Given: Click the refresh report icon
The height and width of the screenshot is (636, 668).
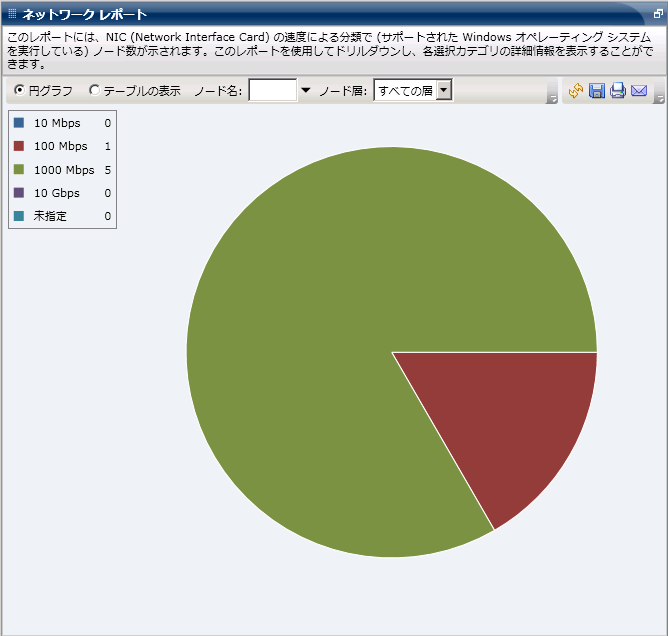Looking at the screenshot, I should [x=576, y=91].
